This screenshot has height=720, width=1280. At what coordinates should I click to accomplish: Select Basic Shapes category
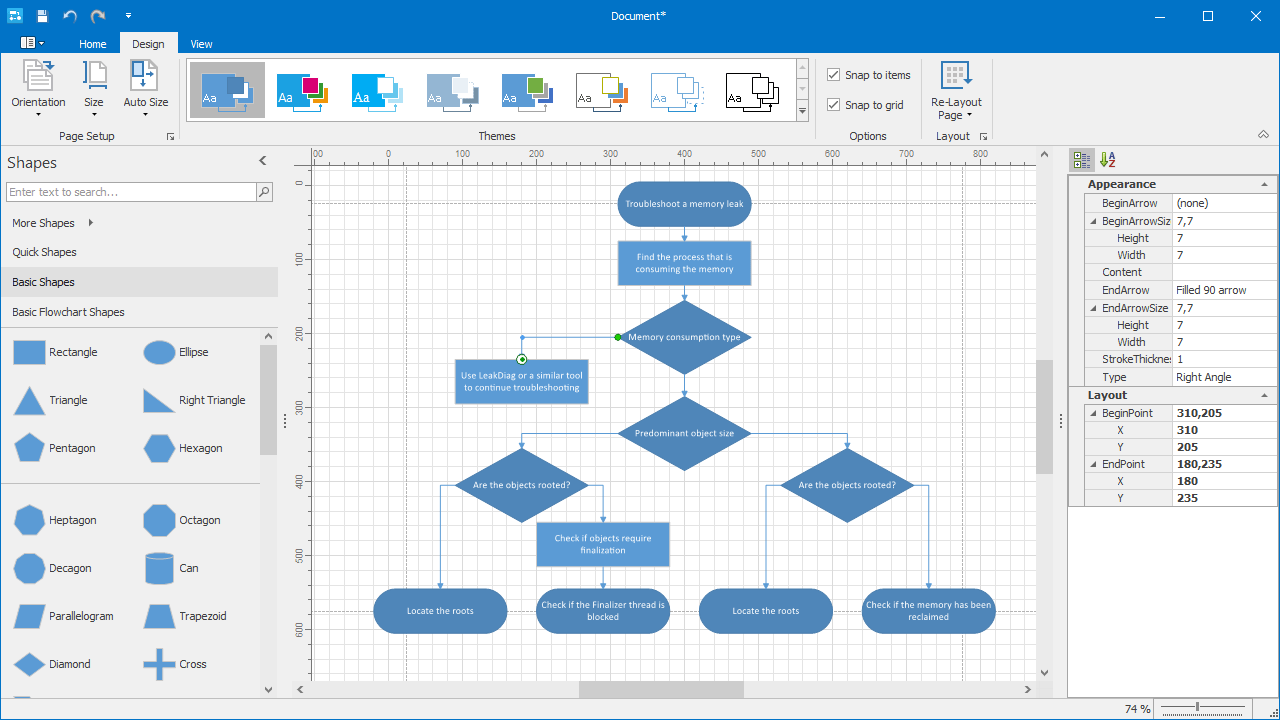139,282
